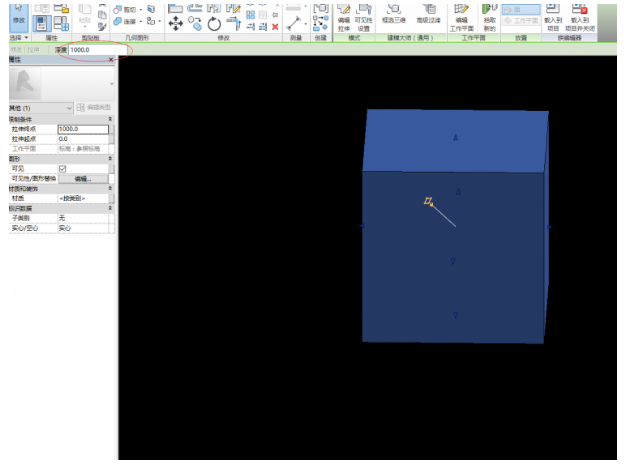Click the red X Delete icon
The width and height of the screenshot is (624, 465).
point(275,27)
